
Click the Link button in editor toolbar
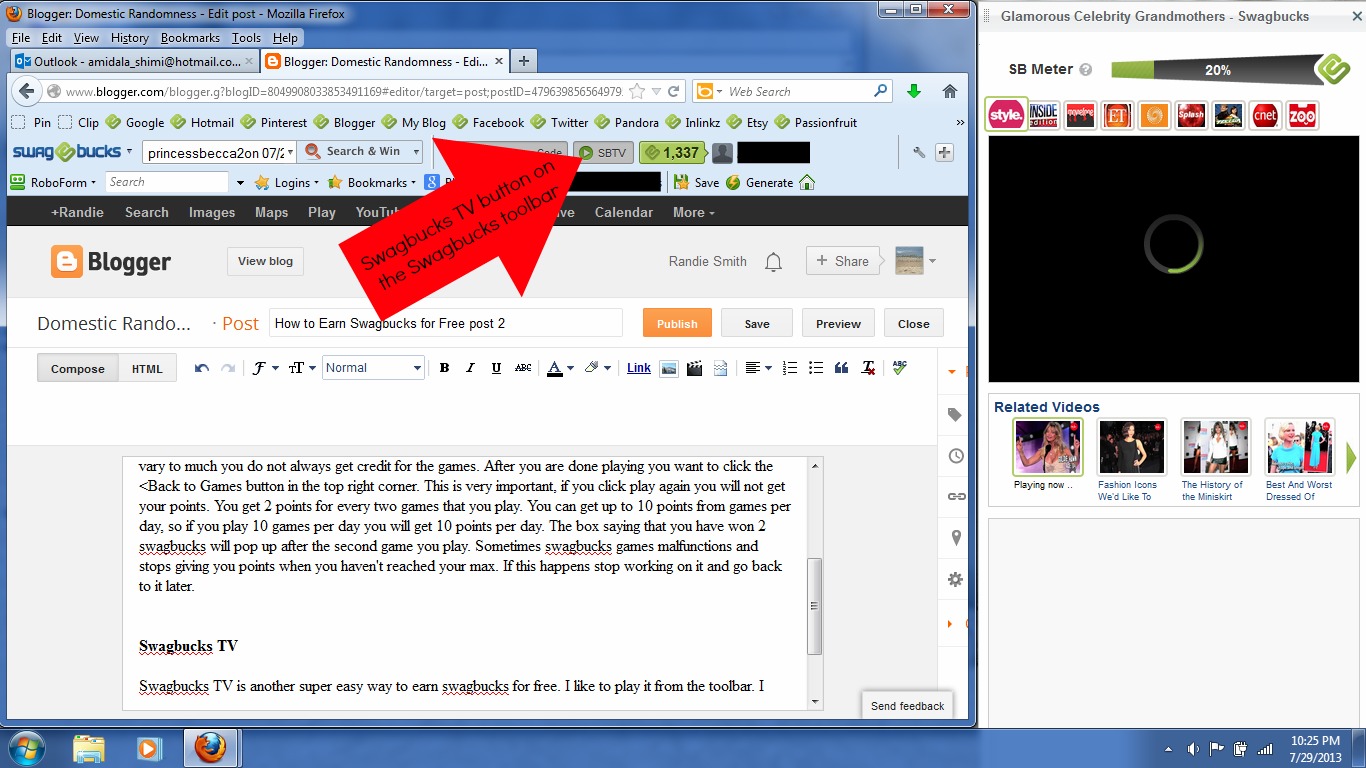click(x=639, y=368)
